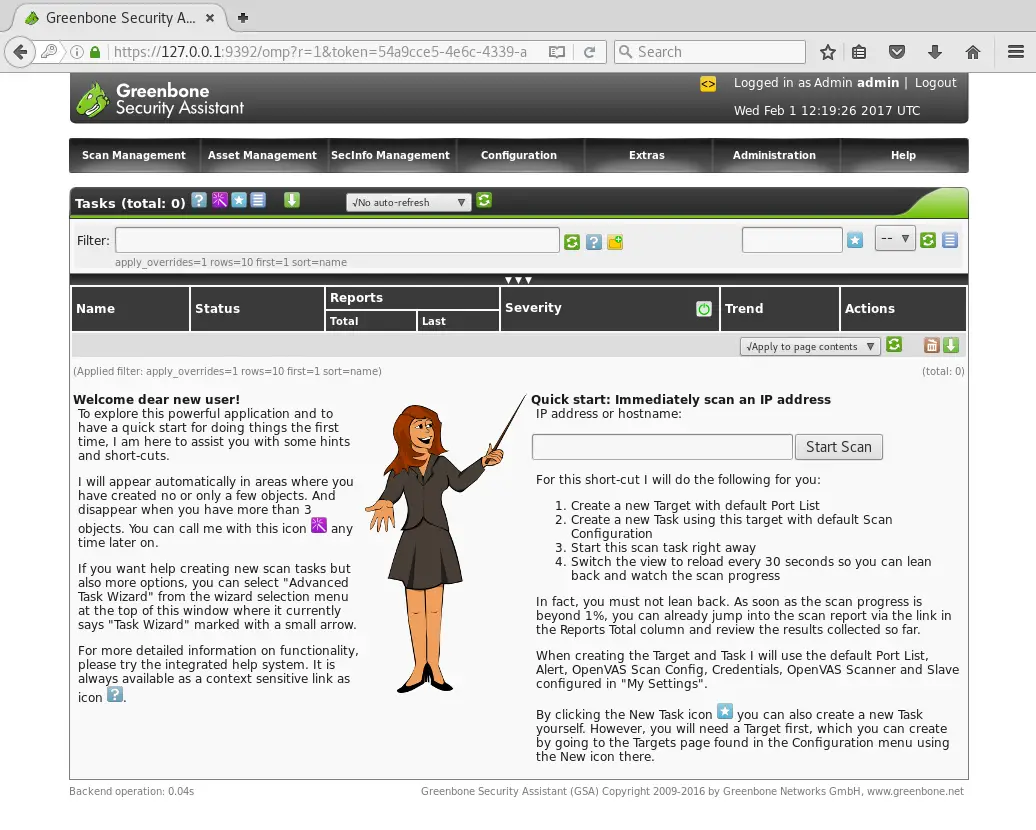The height and width of the screenshot is (830, 1036).
Task: Expand the filter panel triple arrow toggle
Action: coord(519,280)
